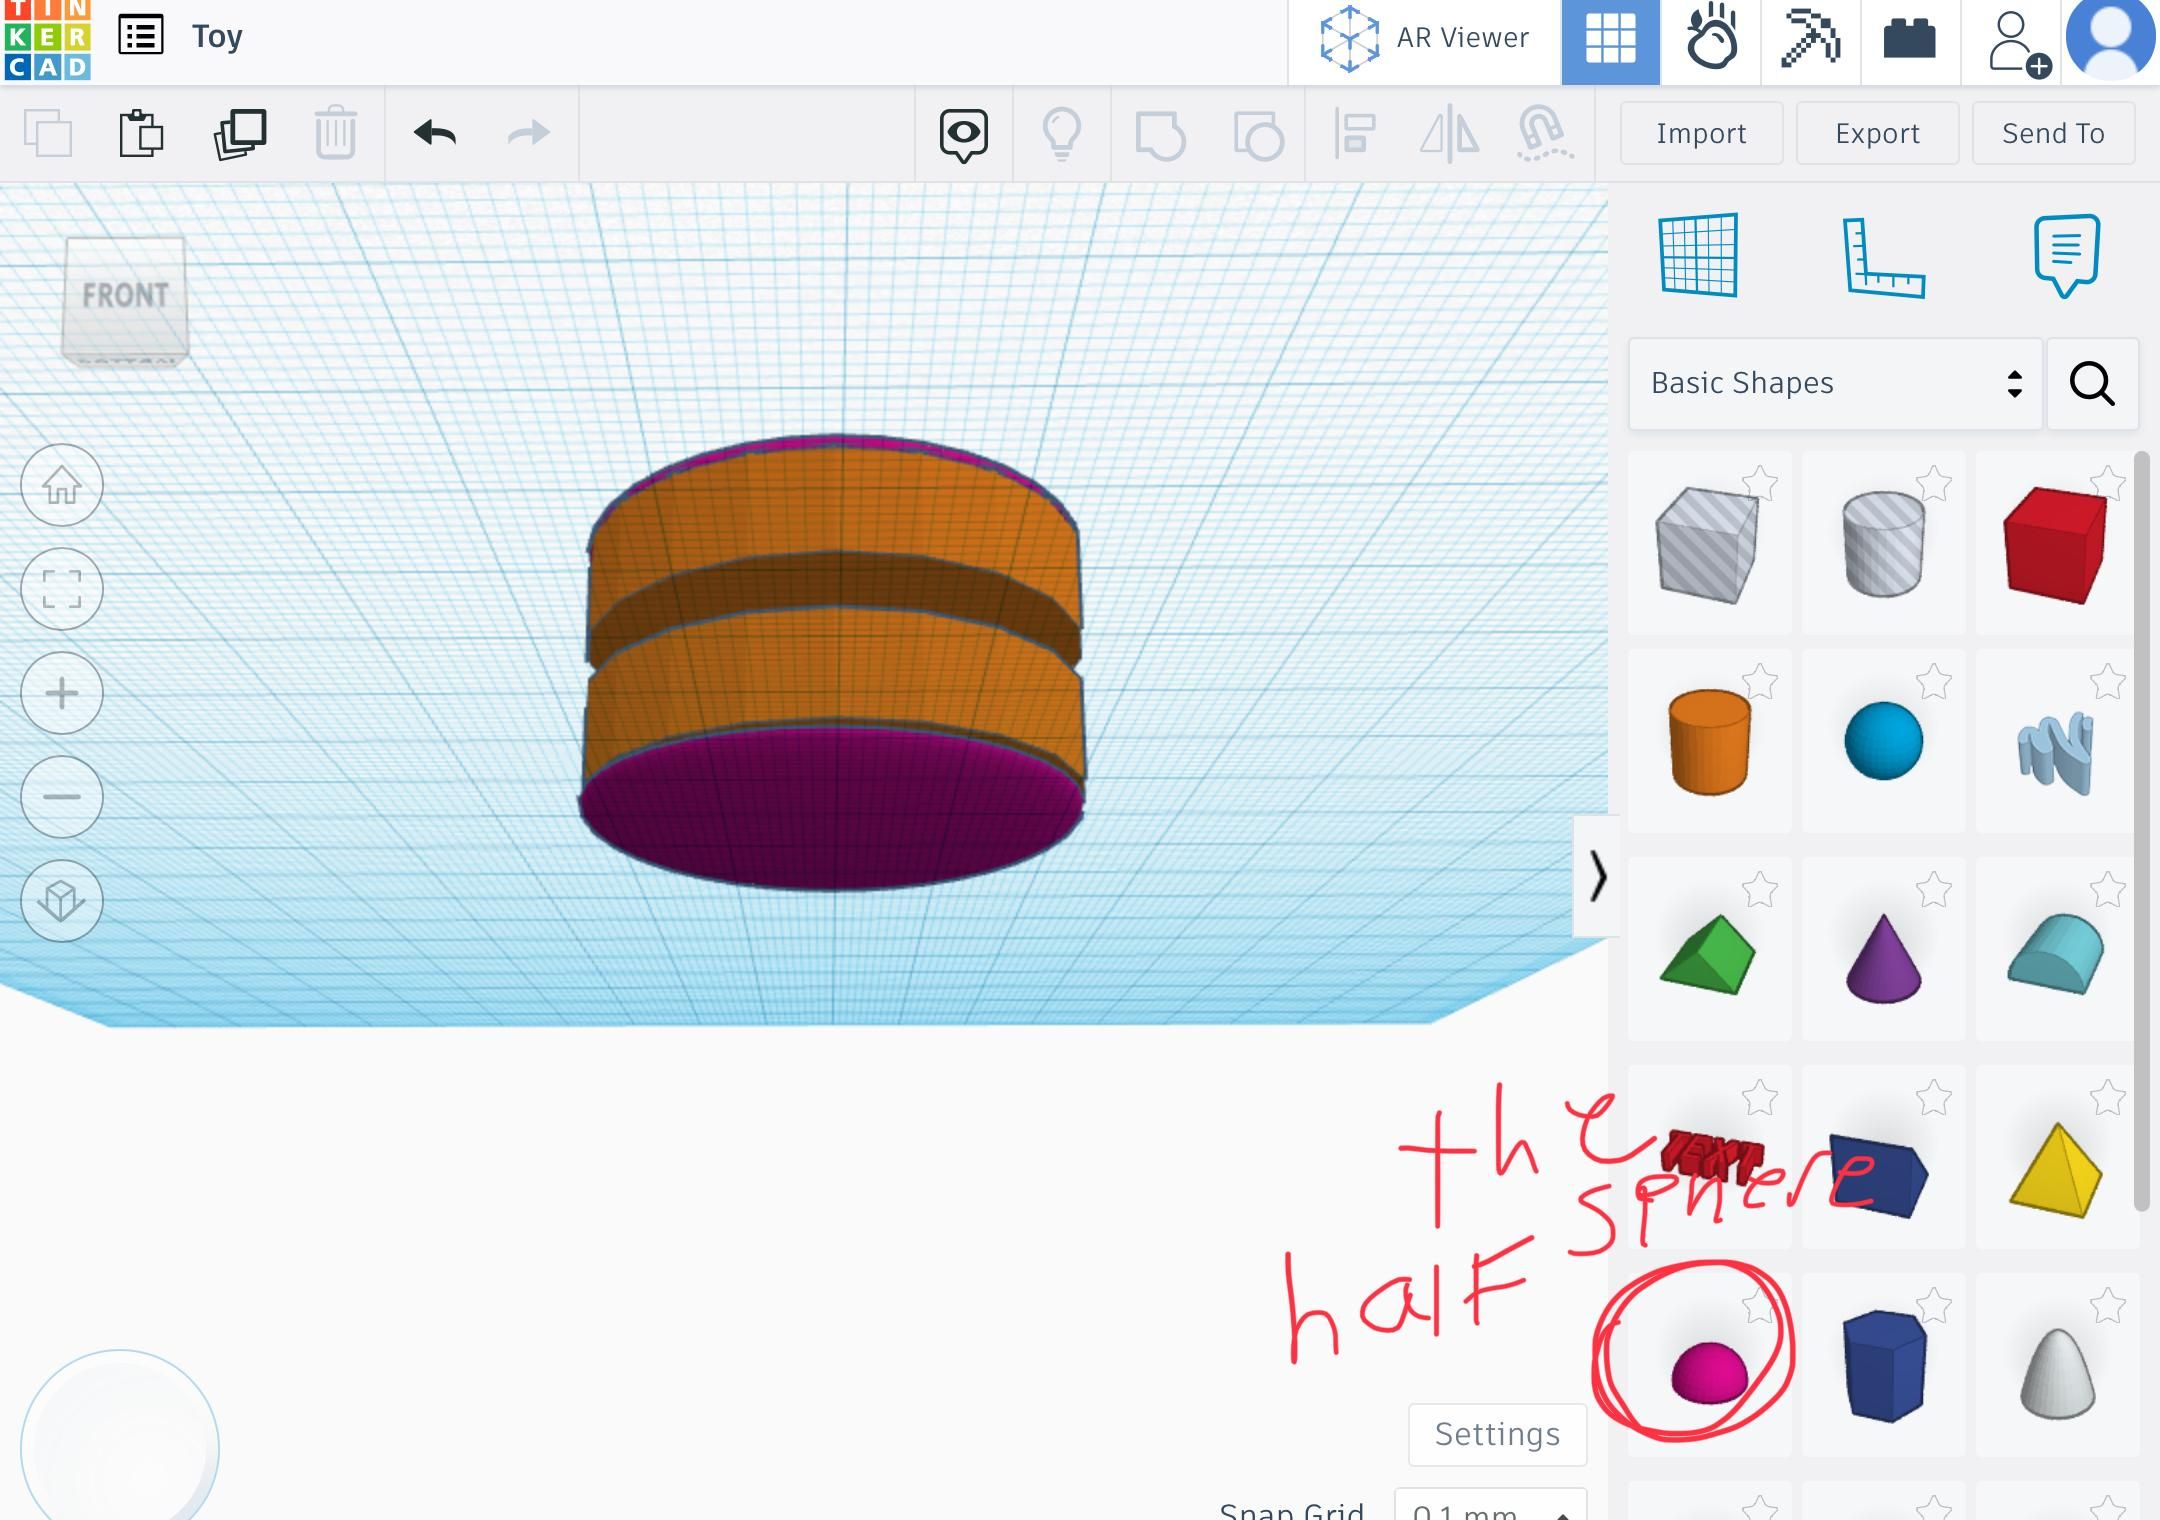Viewport: 2160px width, 1520px height.
Task: Open the Bricks view icon
Action: tap(1910, 40)
